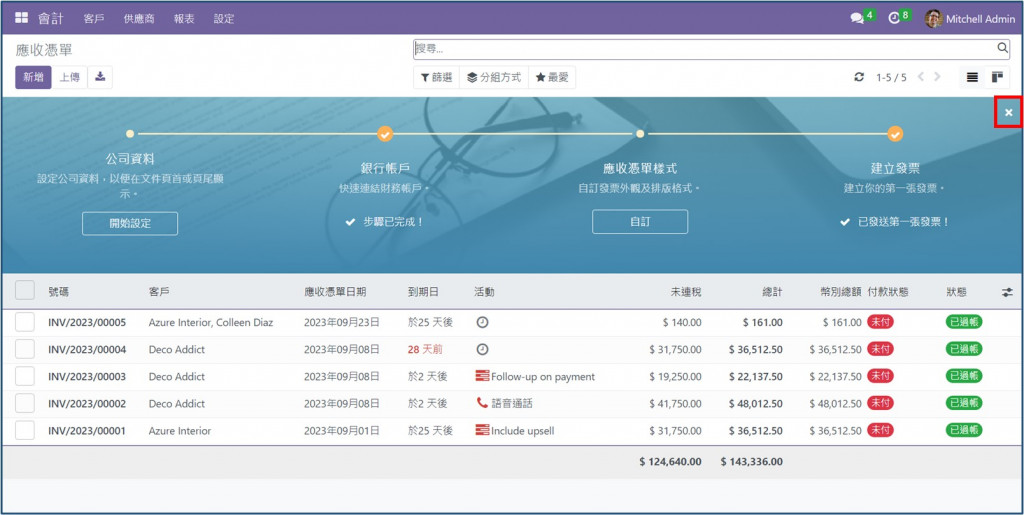Open the 報表 menu

point(184,19)
